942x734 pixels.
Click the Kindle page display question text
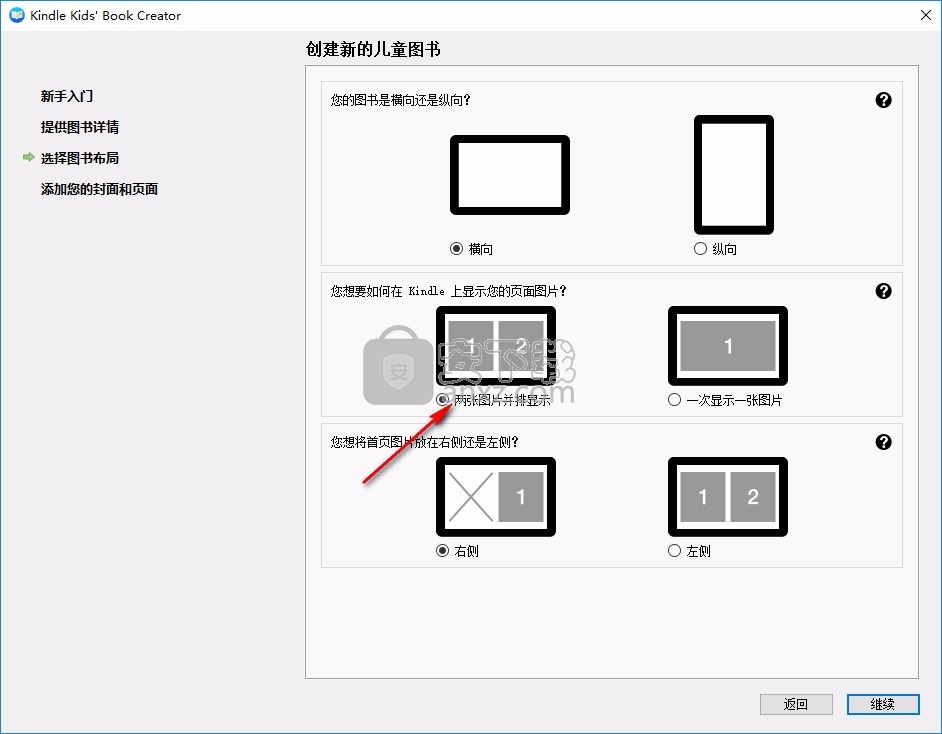pos(448,291)
